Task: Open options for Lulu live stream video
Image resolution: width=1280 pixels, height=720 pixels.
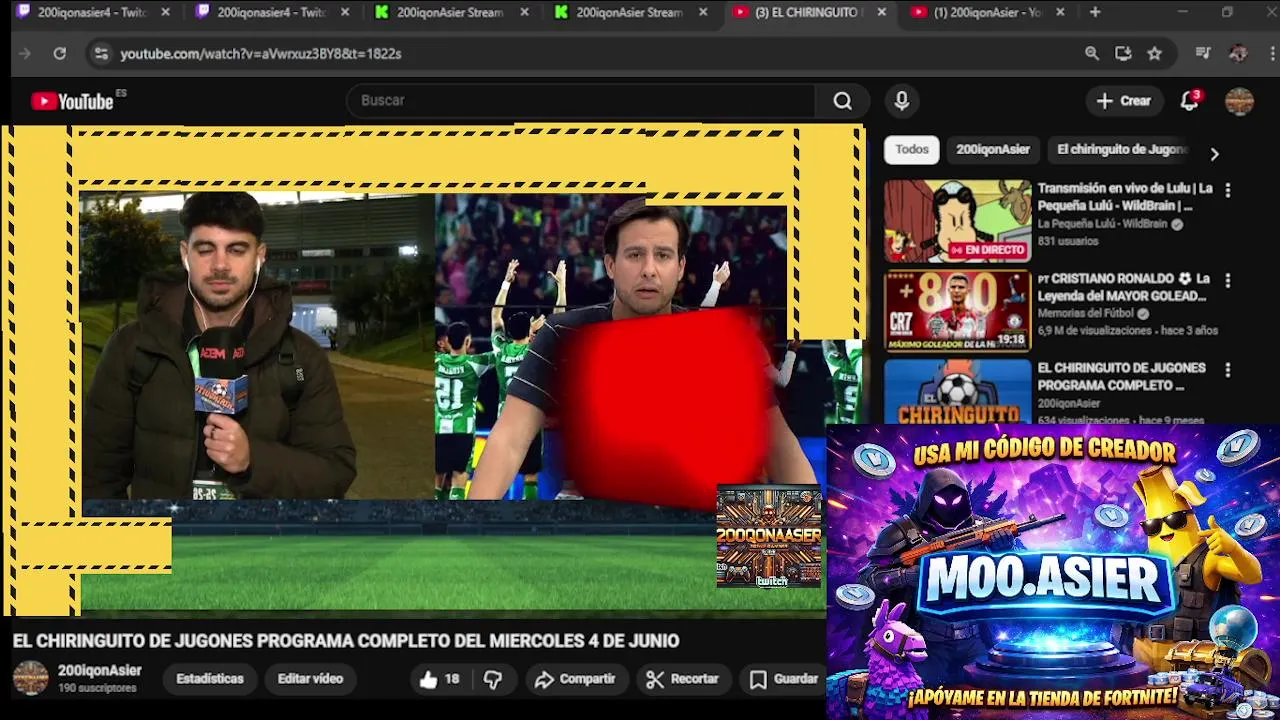Action: 1228,190
